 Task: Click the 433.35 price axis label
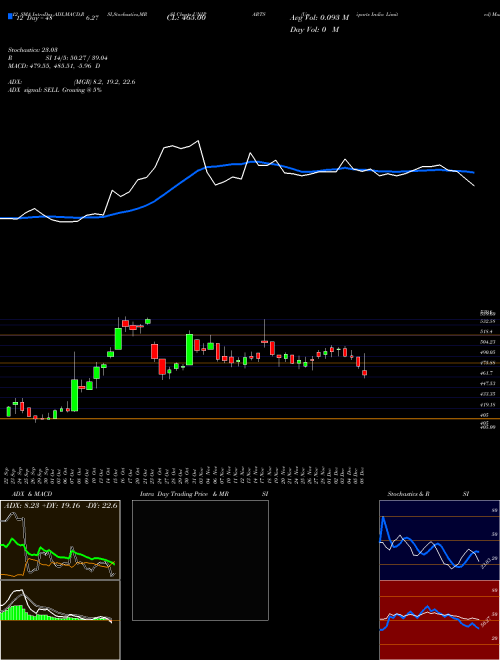487,394
